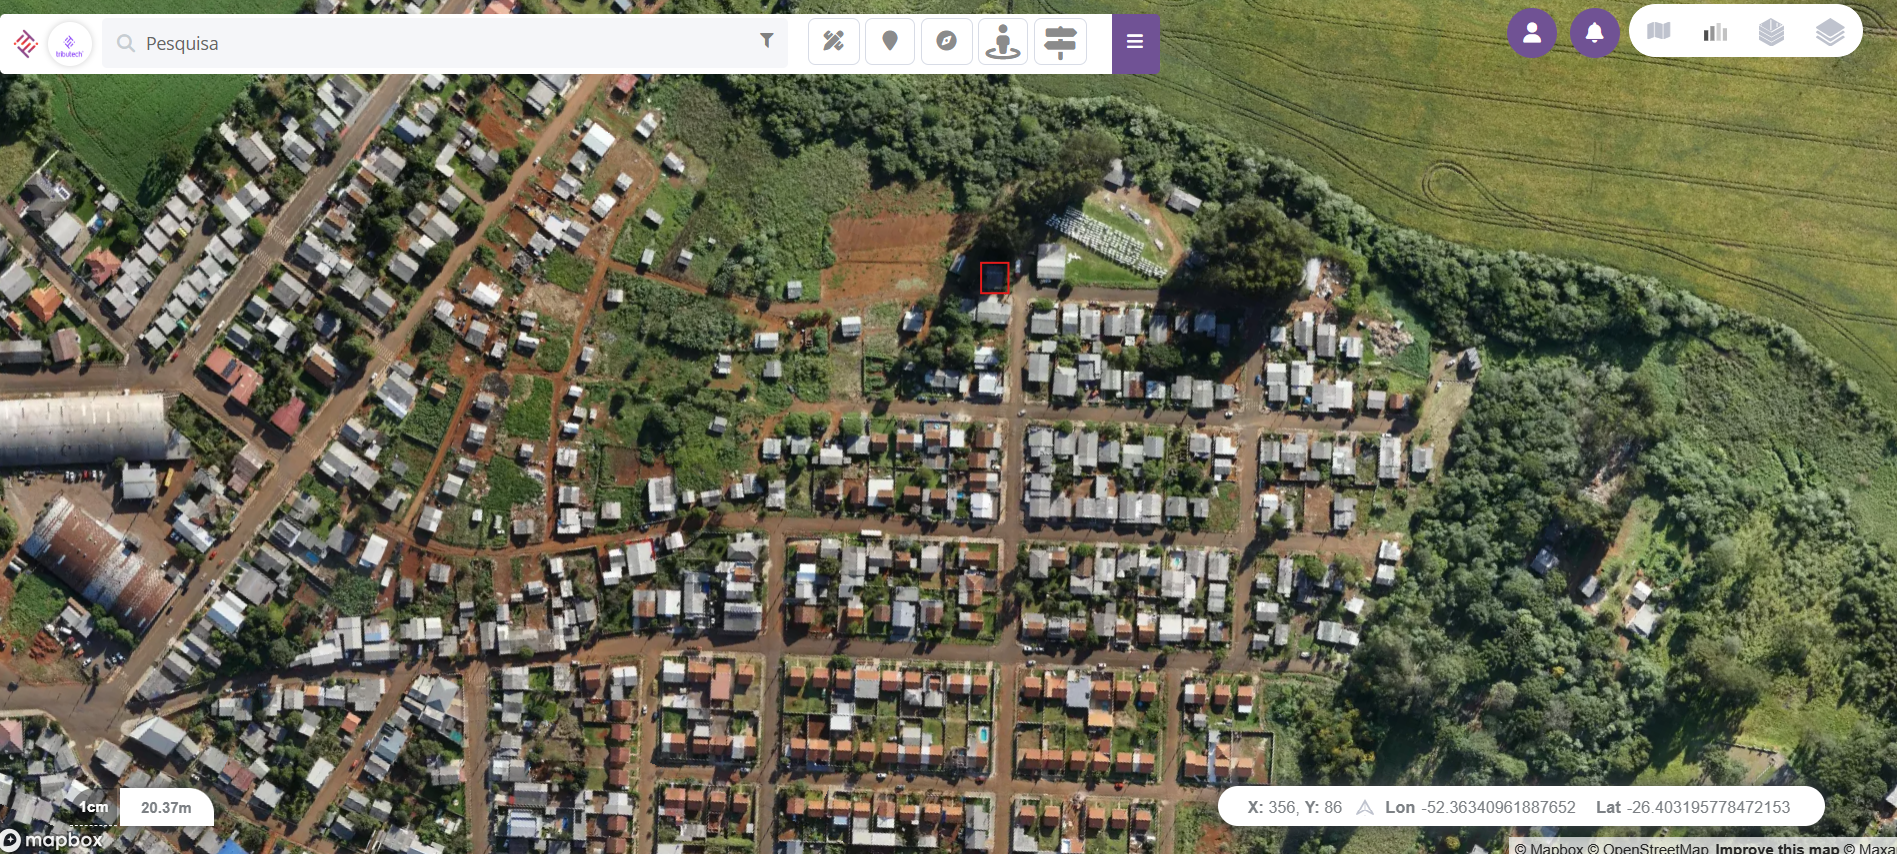View notifications via the bell icon

[x=1595, y=33]
